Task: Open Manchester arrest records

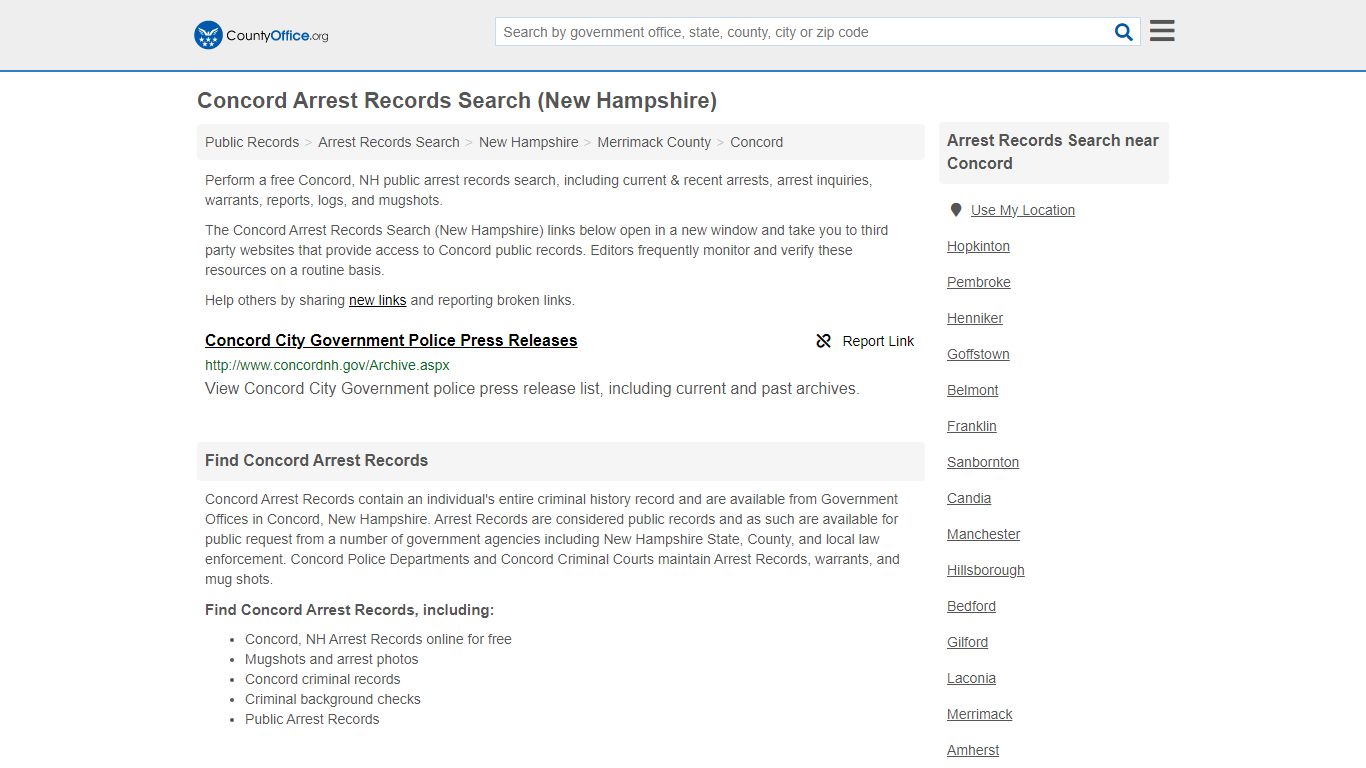Action: point(984,534)
